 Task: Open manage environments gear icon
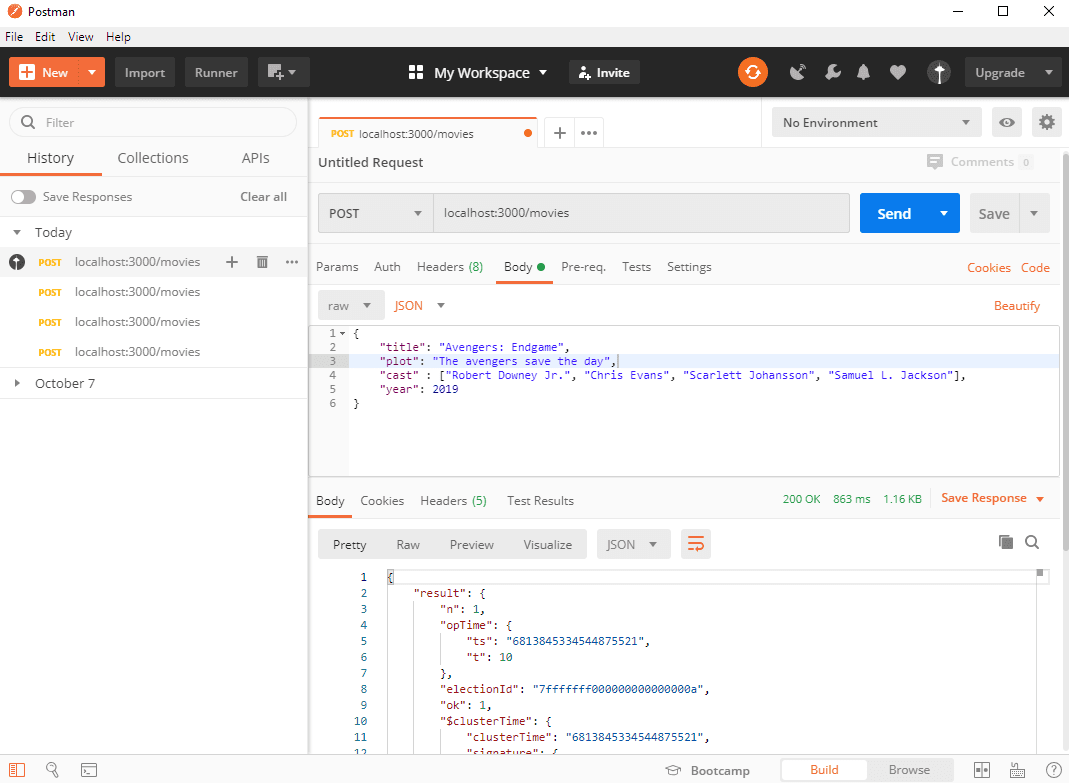1046,122
